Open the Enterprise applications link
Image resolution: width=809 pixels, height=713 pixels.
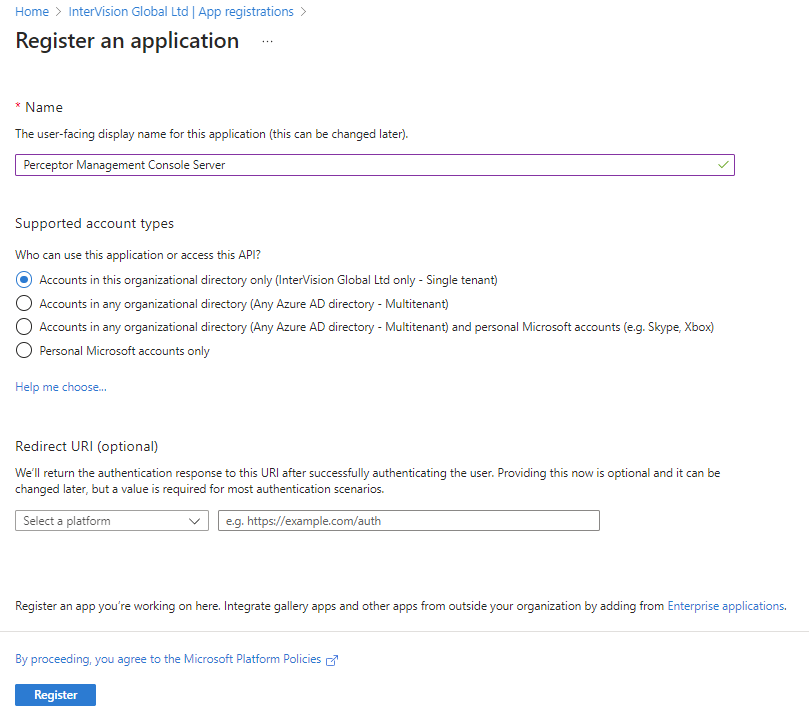[726, 606]
